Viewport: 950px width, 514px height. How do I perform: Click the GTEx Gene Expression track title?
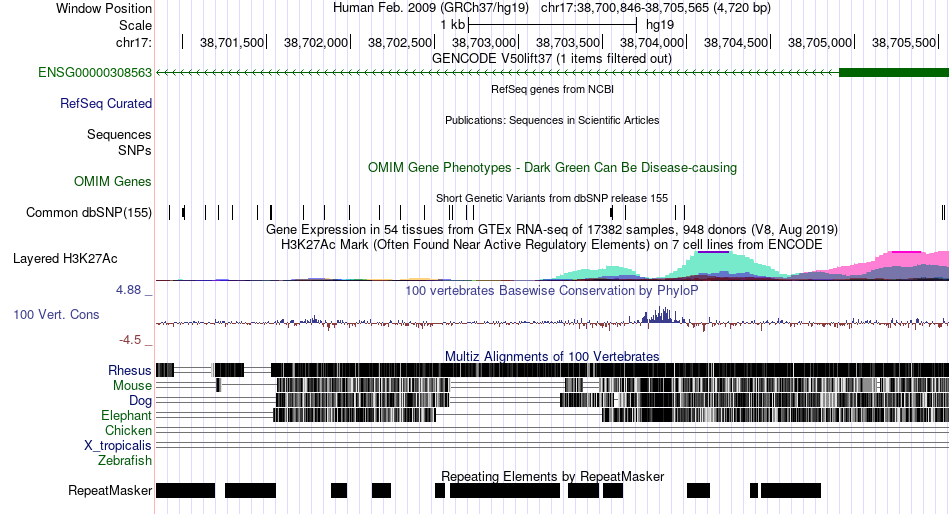click(552, 230)
